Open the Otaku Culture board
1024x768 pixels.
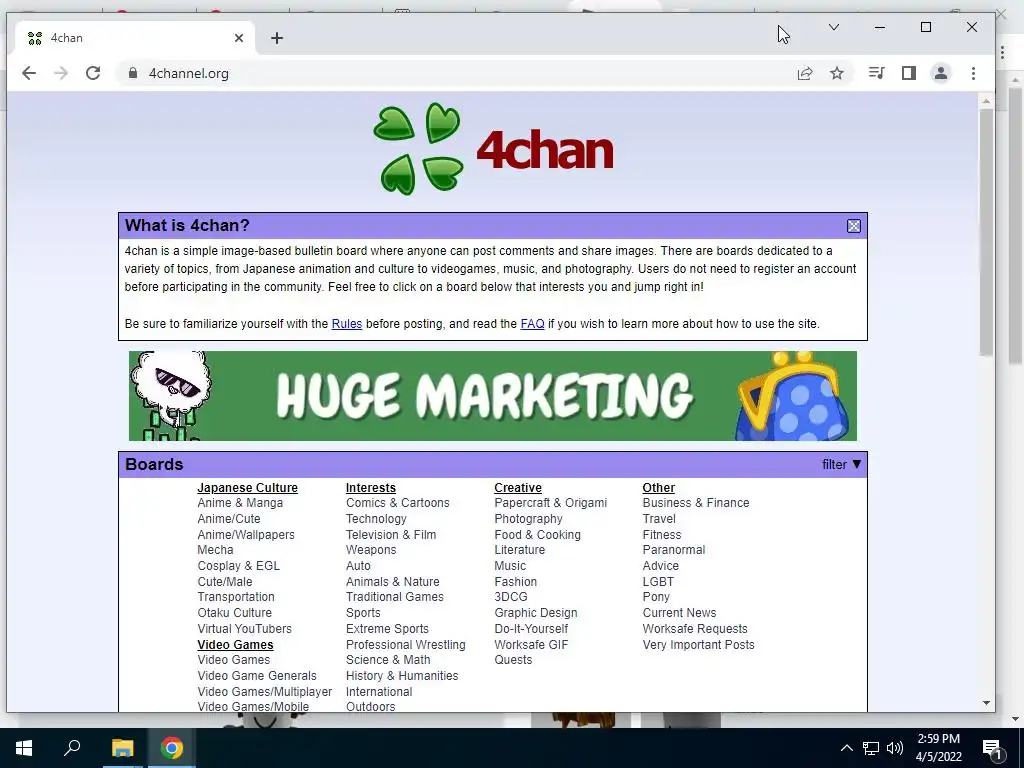(235, 613)
